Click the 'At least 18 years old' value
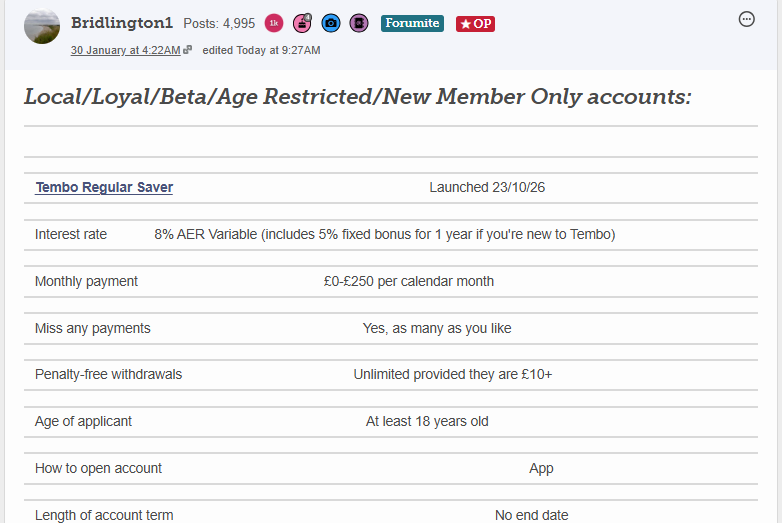Image resolution: width=782 pixels, height=523 pixels. pos(427,421)
